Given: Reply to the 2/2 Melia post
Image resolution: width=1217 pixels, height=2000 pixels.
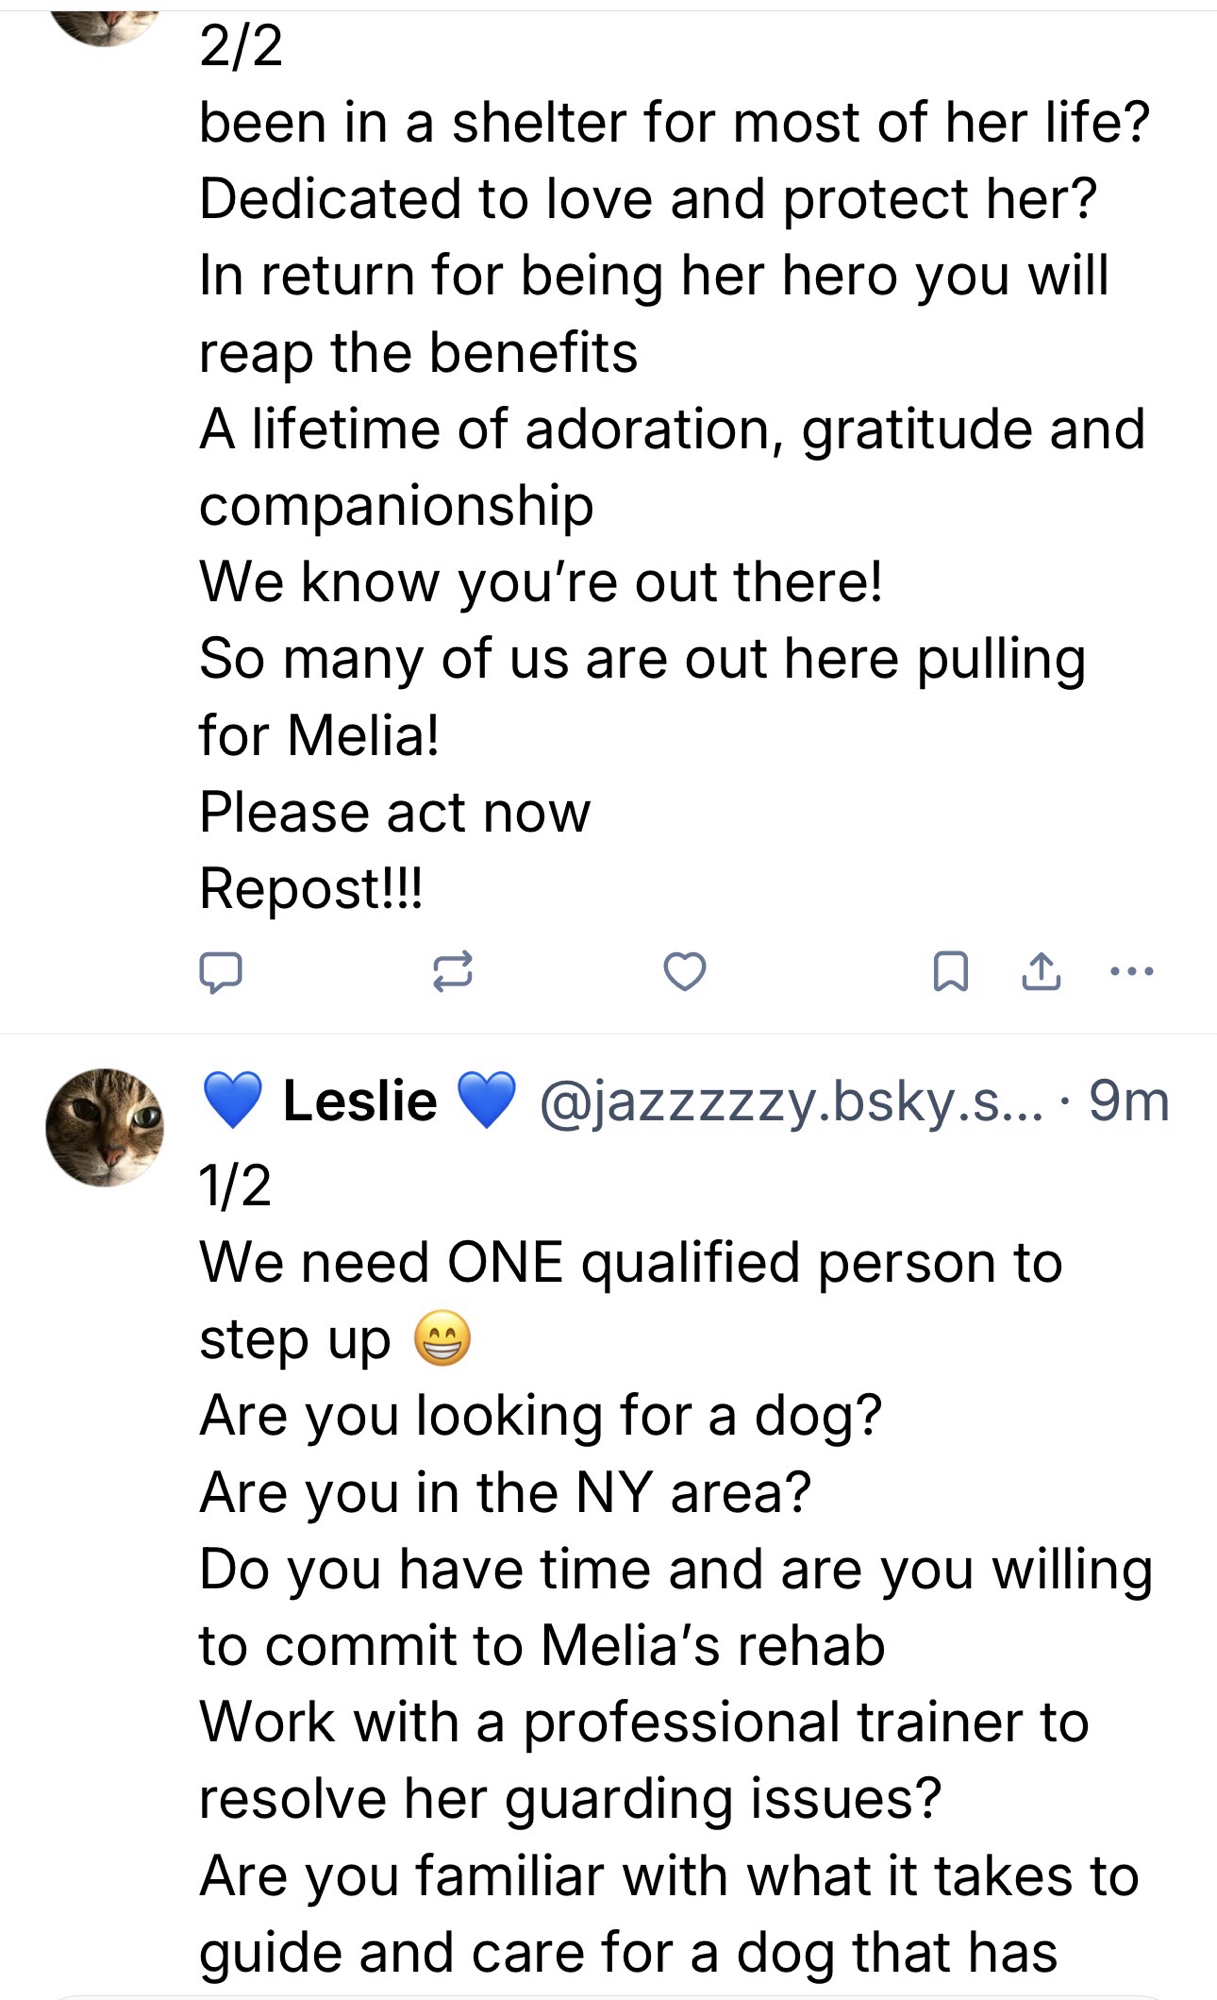Looking at the screenshot, I should click(x=220, y=971).
